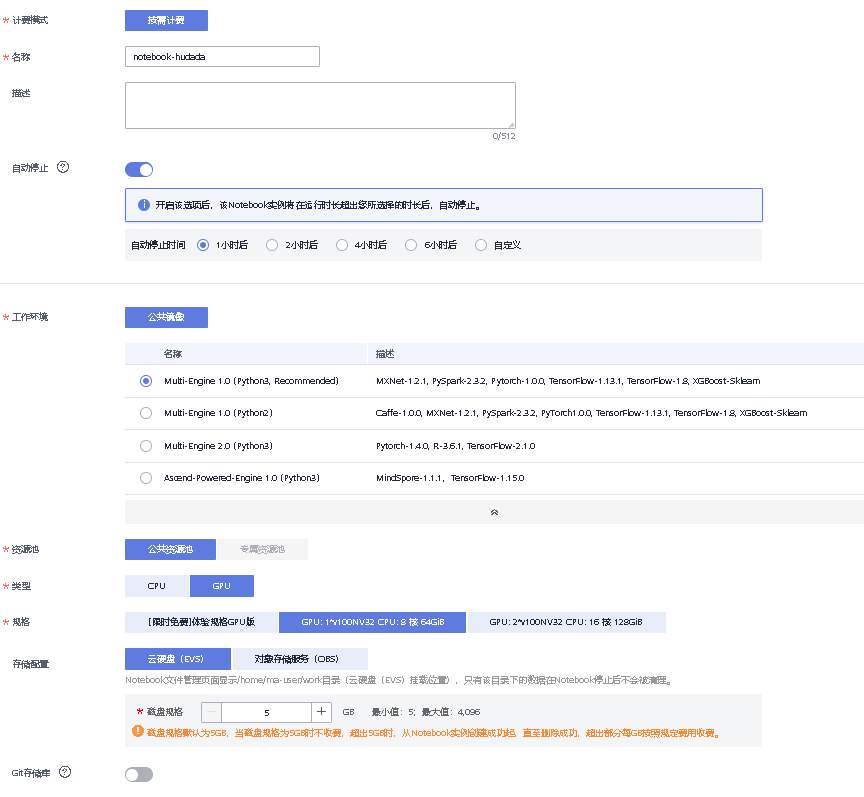
Task: Switch storage to 对象存储服务 (OBS)
Action: 300,659
